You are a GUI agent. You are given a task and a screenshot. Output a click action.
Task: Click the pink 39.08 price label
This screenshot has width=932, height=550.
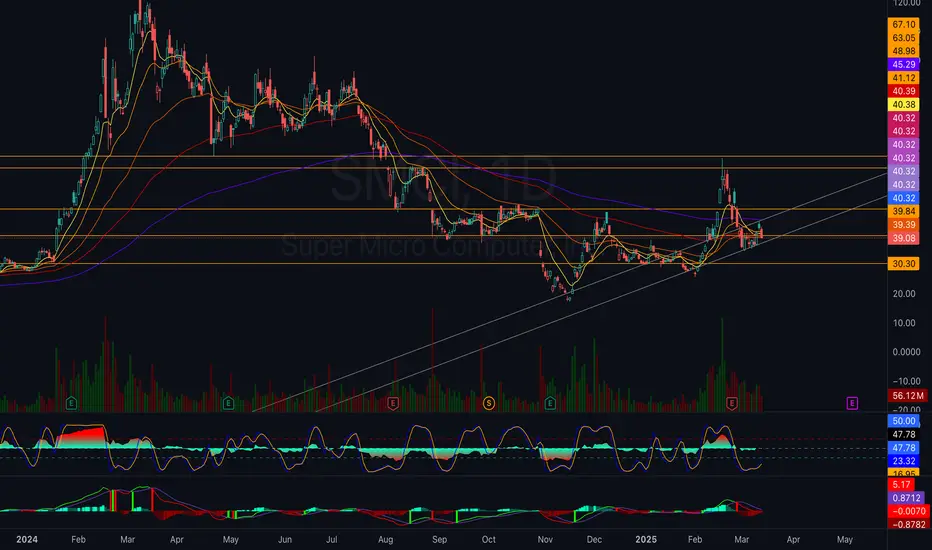tap(903, 238)
